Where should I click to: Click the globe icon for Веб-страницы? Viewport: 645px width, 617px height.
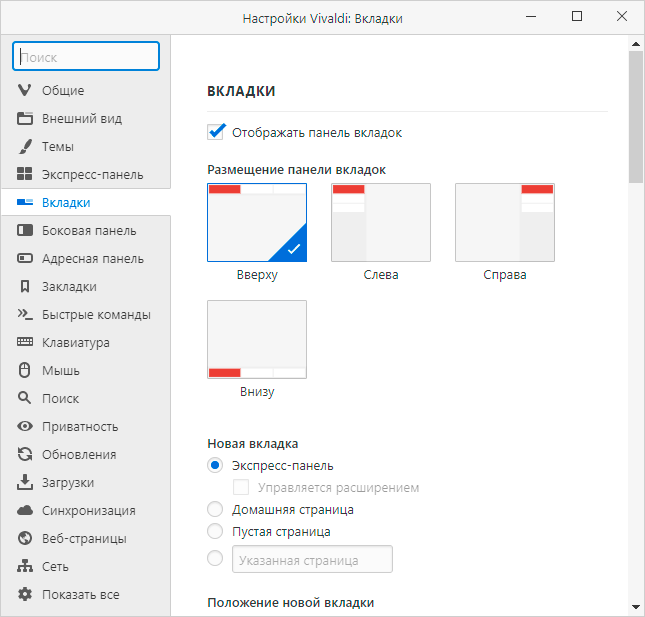25,538
